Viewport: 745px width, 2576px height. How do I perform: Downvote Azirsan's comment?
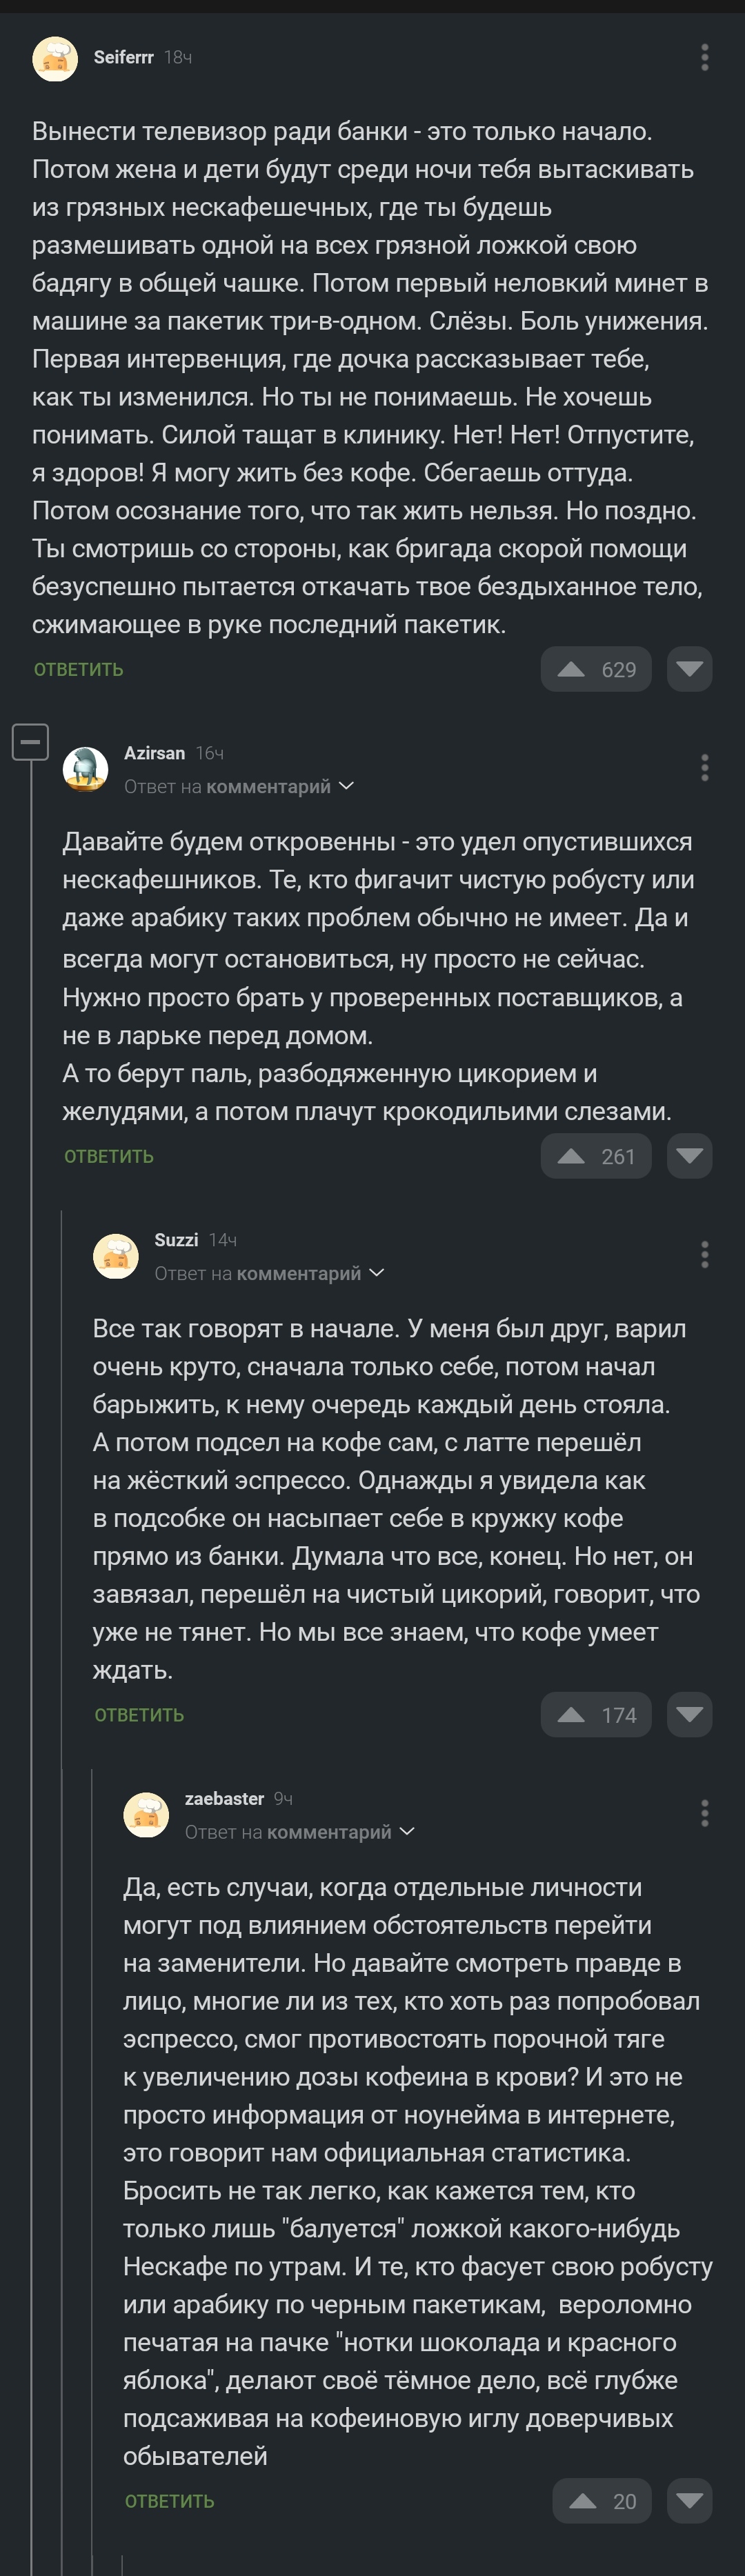690,1157
